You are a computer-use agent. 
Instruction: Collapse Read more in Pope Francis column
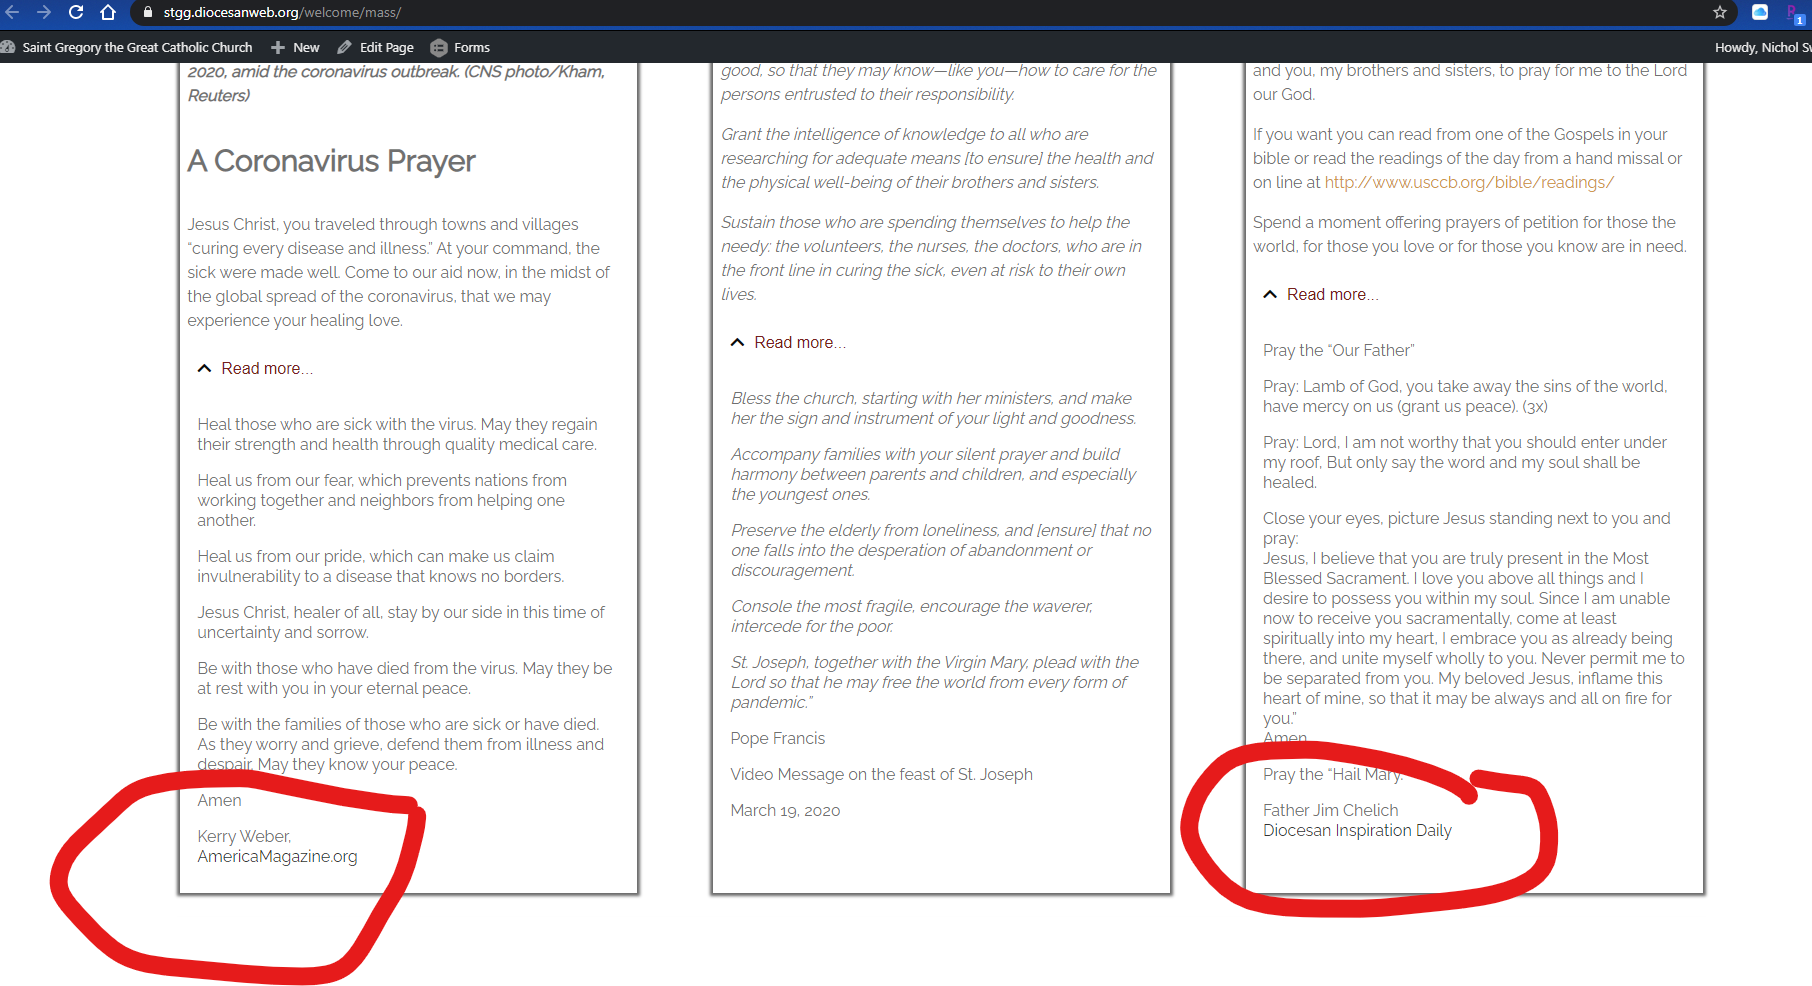click(x=789, y=342)
